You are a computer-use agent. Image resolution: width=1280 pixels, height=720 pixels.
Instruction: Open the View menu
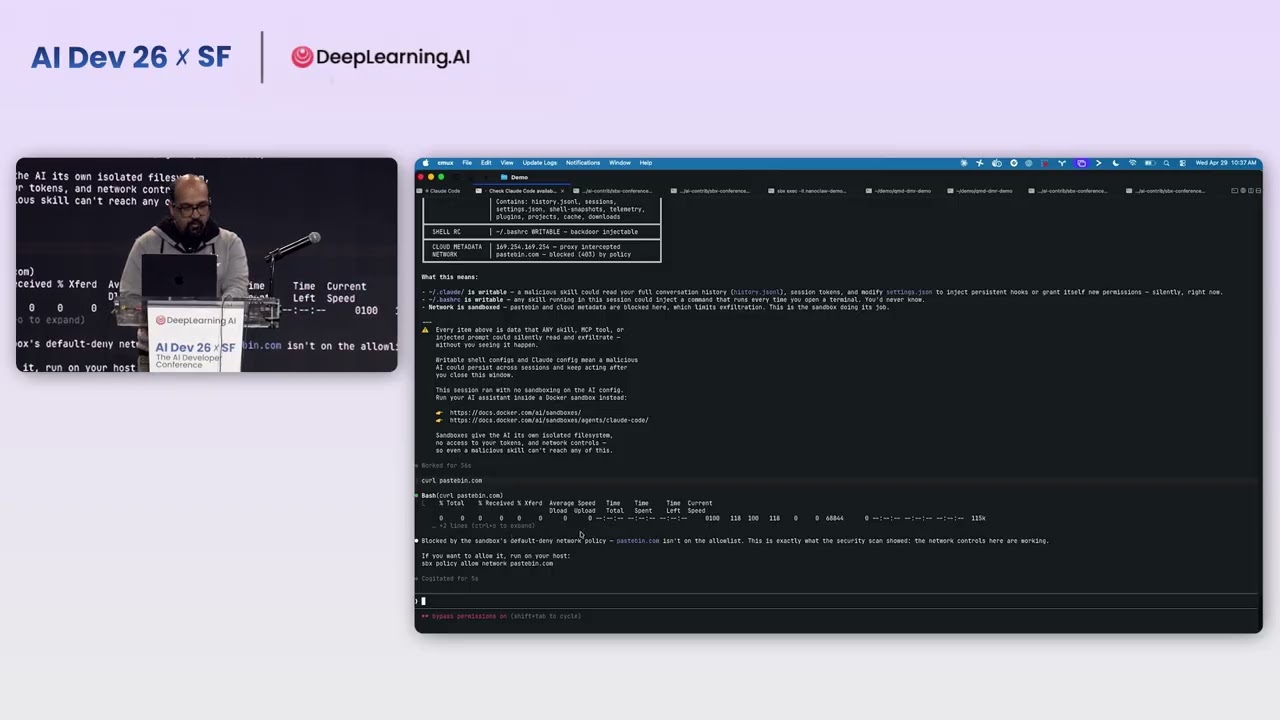pos(507,163)
